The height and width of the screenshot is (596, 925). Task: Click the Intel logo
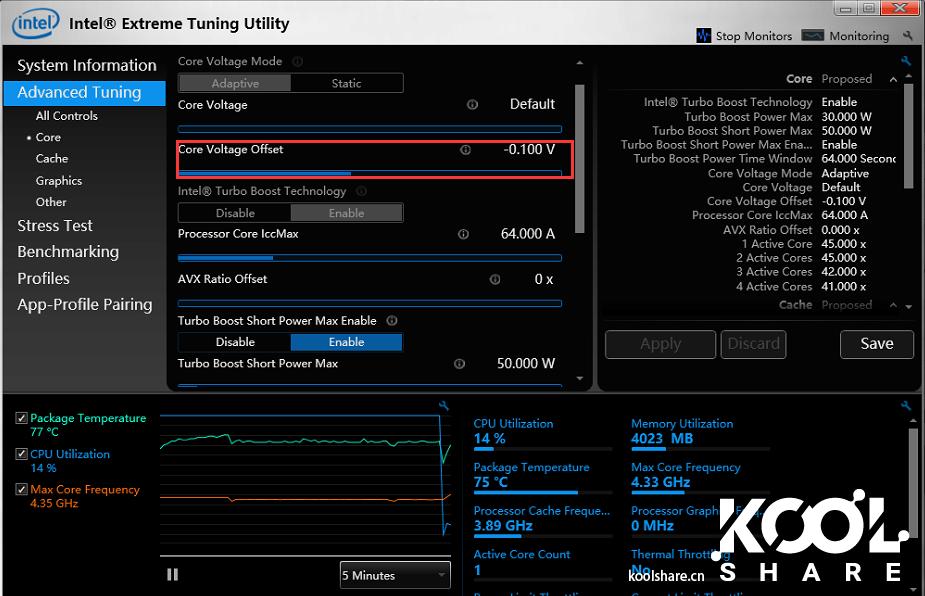click(x=35, y=23)
